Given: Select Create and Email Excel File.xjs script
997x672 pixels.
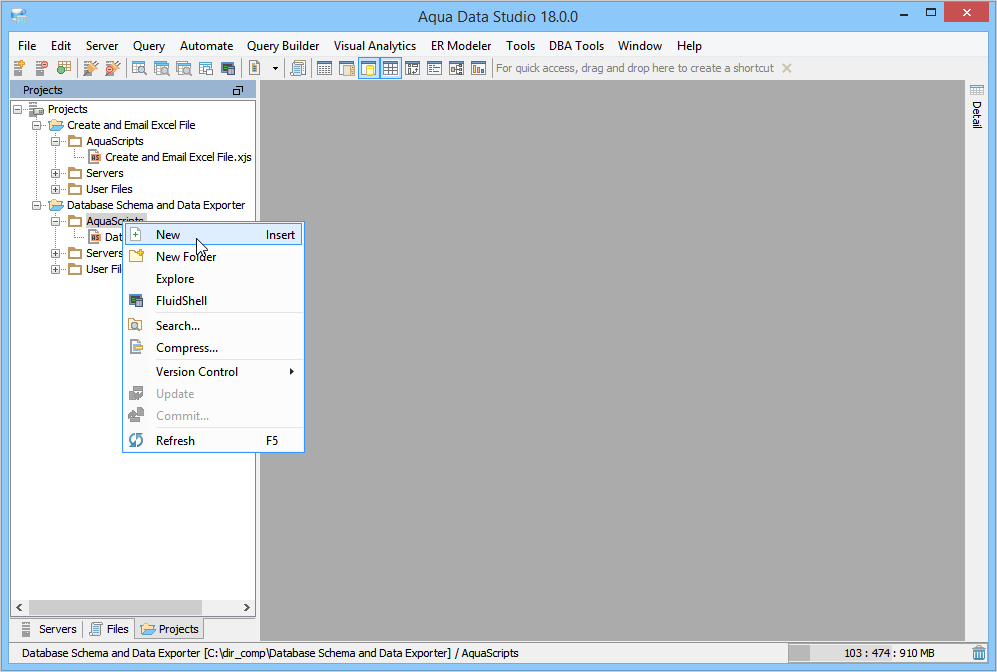Looking at the screenshot, I should 178,157.
